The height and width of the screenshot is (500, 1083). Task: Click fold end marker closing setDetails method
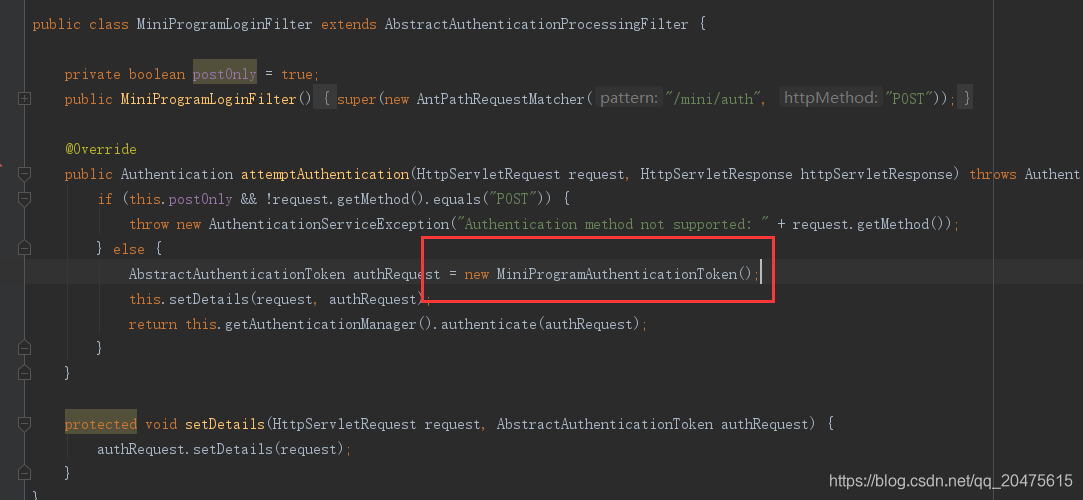pos(24,473)
